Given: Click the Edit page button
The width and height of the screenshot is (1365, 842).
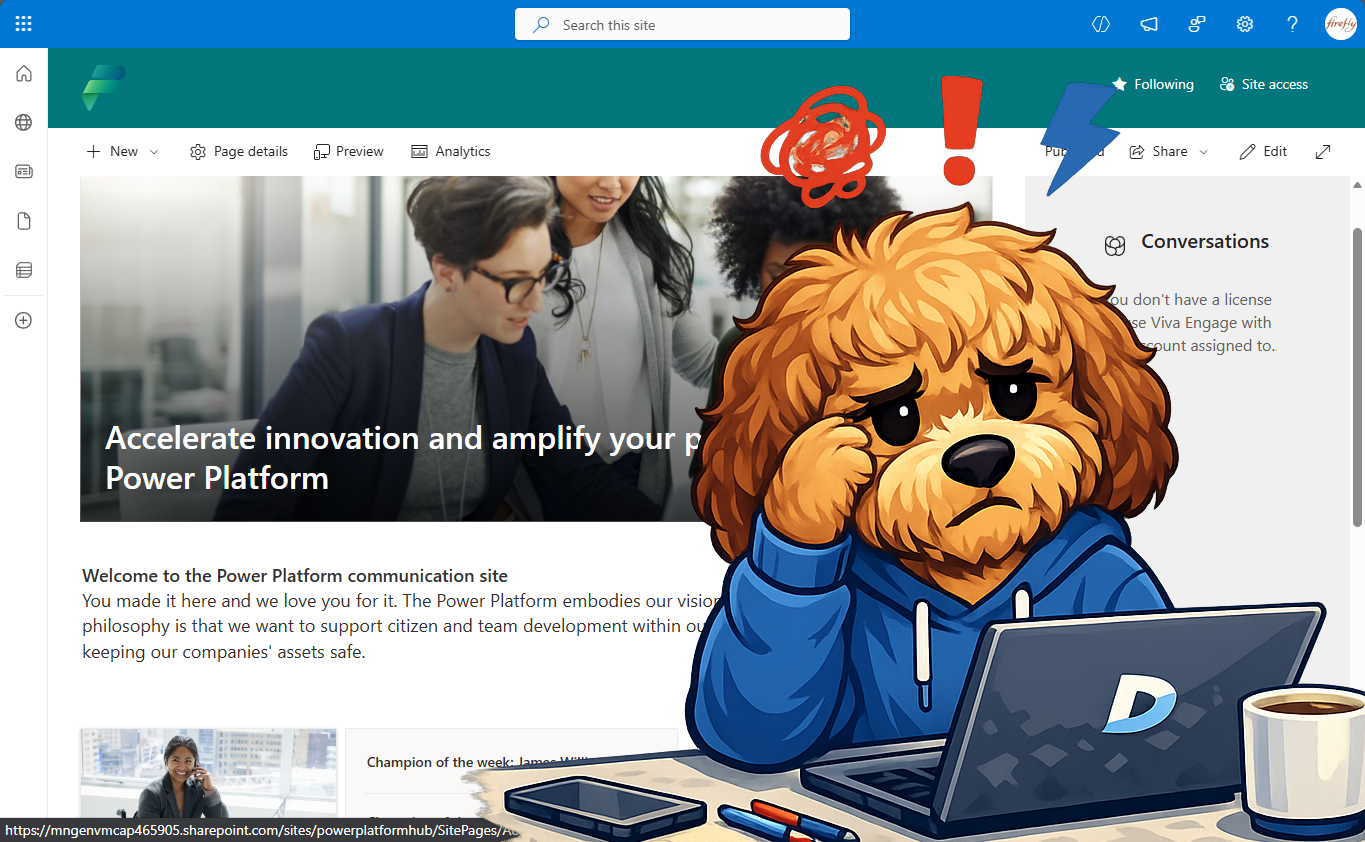Looking at the screenshot, I should (x=1263, y=152).
